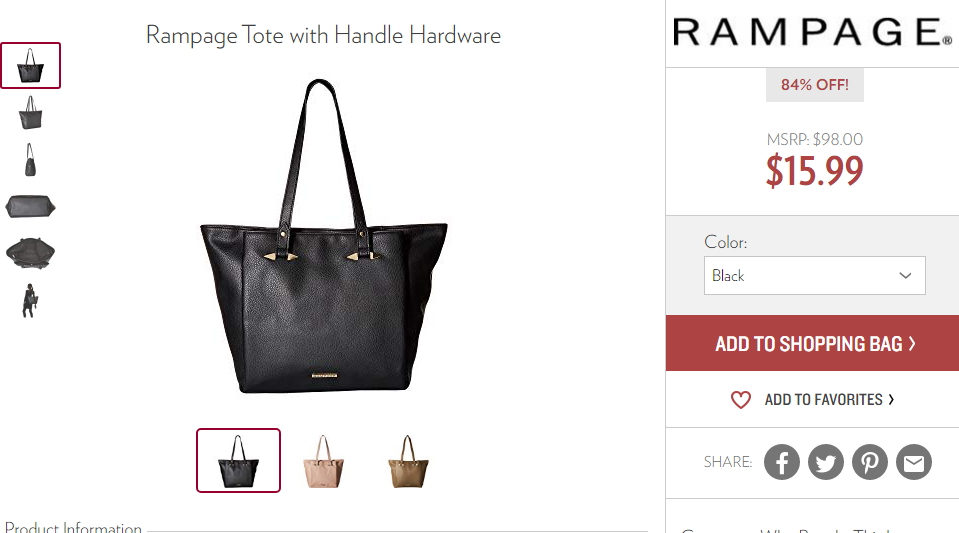Share the product via Twitter icon
The image size is (959, 533).
(826, 462)
